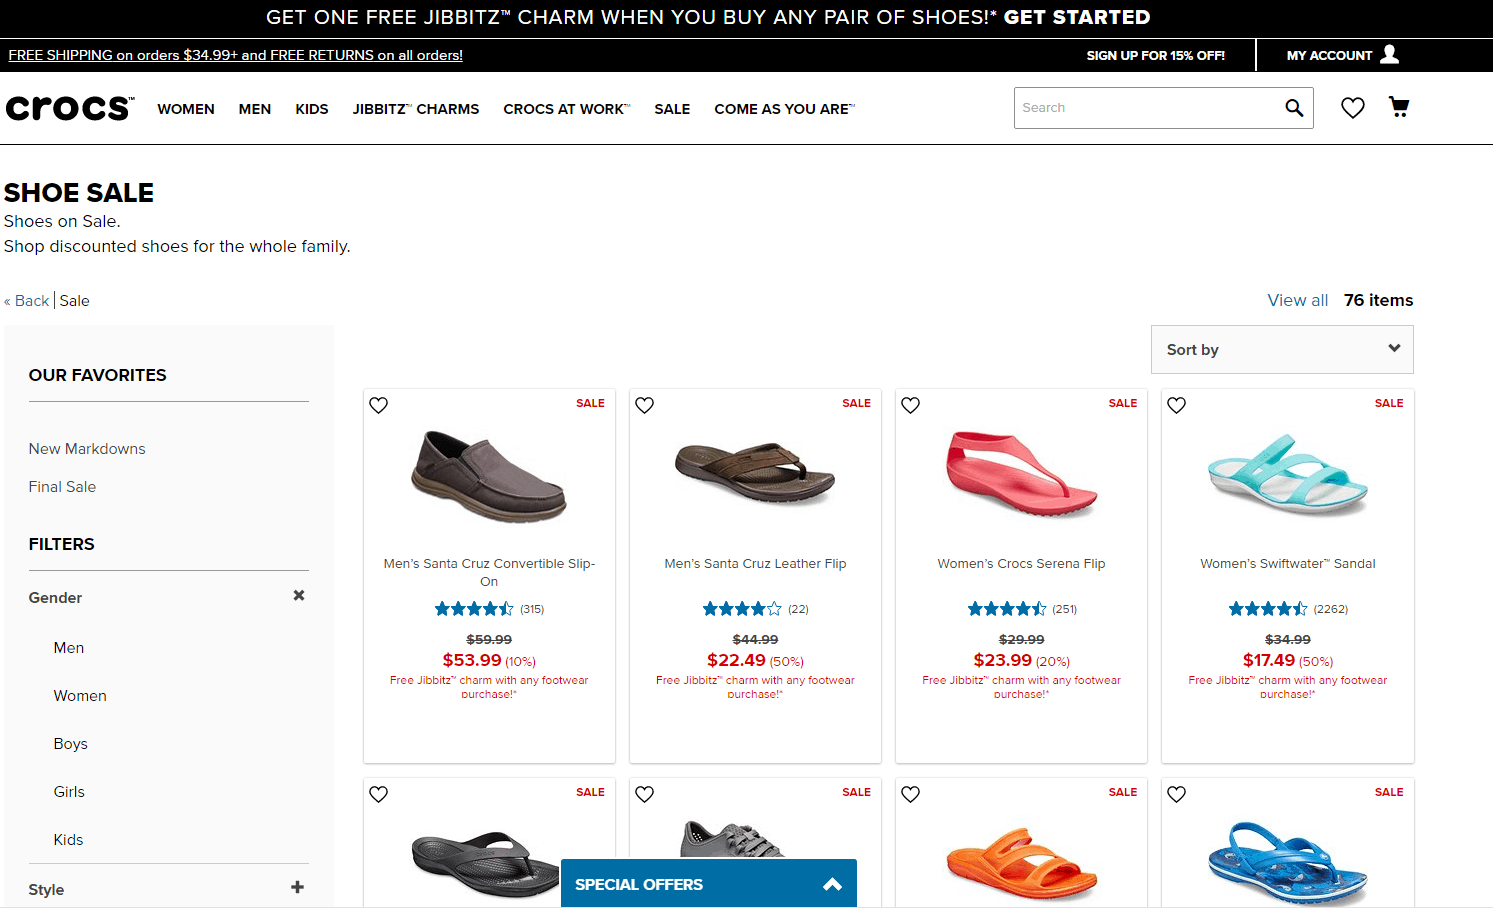This screenshot has height=911, width=1493.
Task: Click View all items link
Action: point(1298,300)
